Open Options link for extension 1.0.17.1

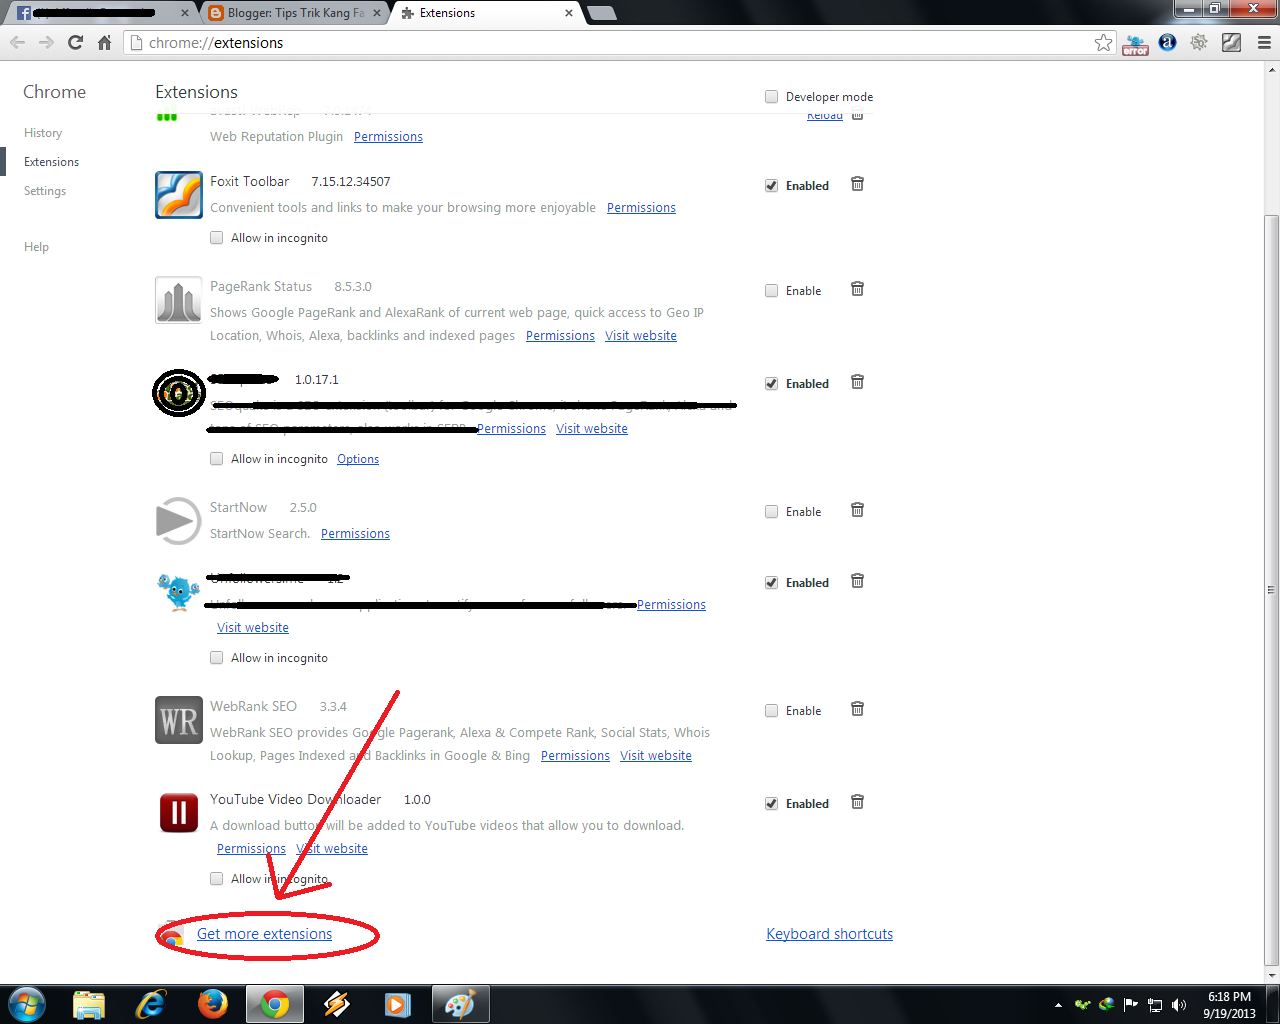[x=358, y=459]
